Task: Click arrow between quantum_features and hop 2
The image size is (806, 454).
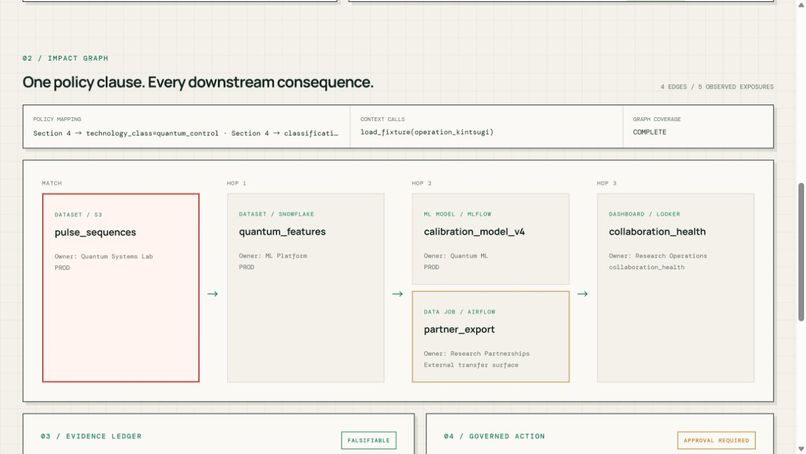Action: coord(397,294)
